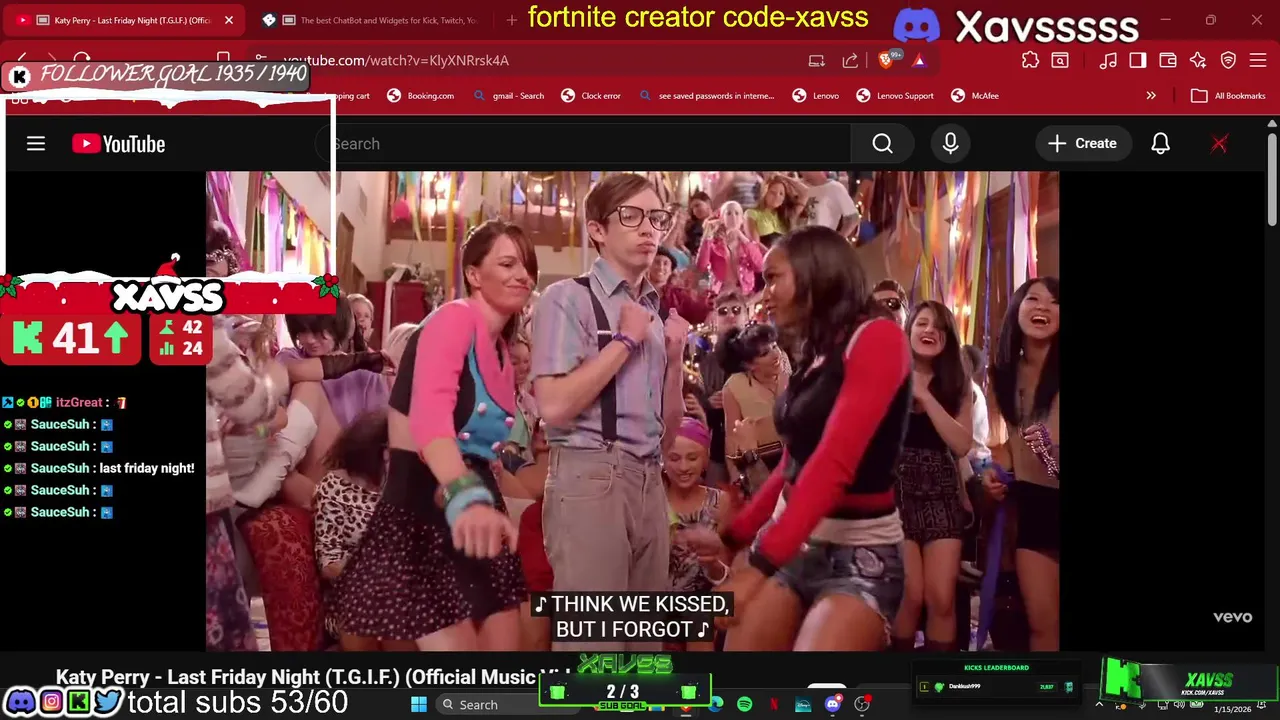Viewport: 1280px width, 720px height.
Task: Share this page using the share icon
Action: tap(850, 61)
